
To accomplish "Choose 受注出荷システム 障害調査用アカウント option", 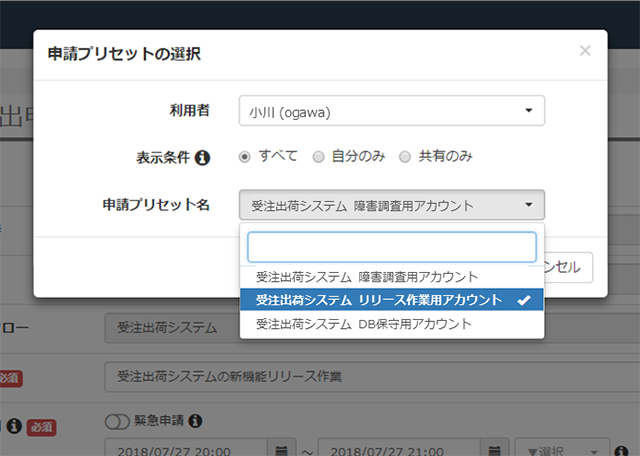I will (x=391, y=277).
